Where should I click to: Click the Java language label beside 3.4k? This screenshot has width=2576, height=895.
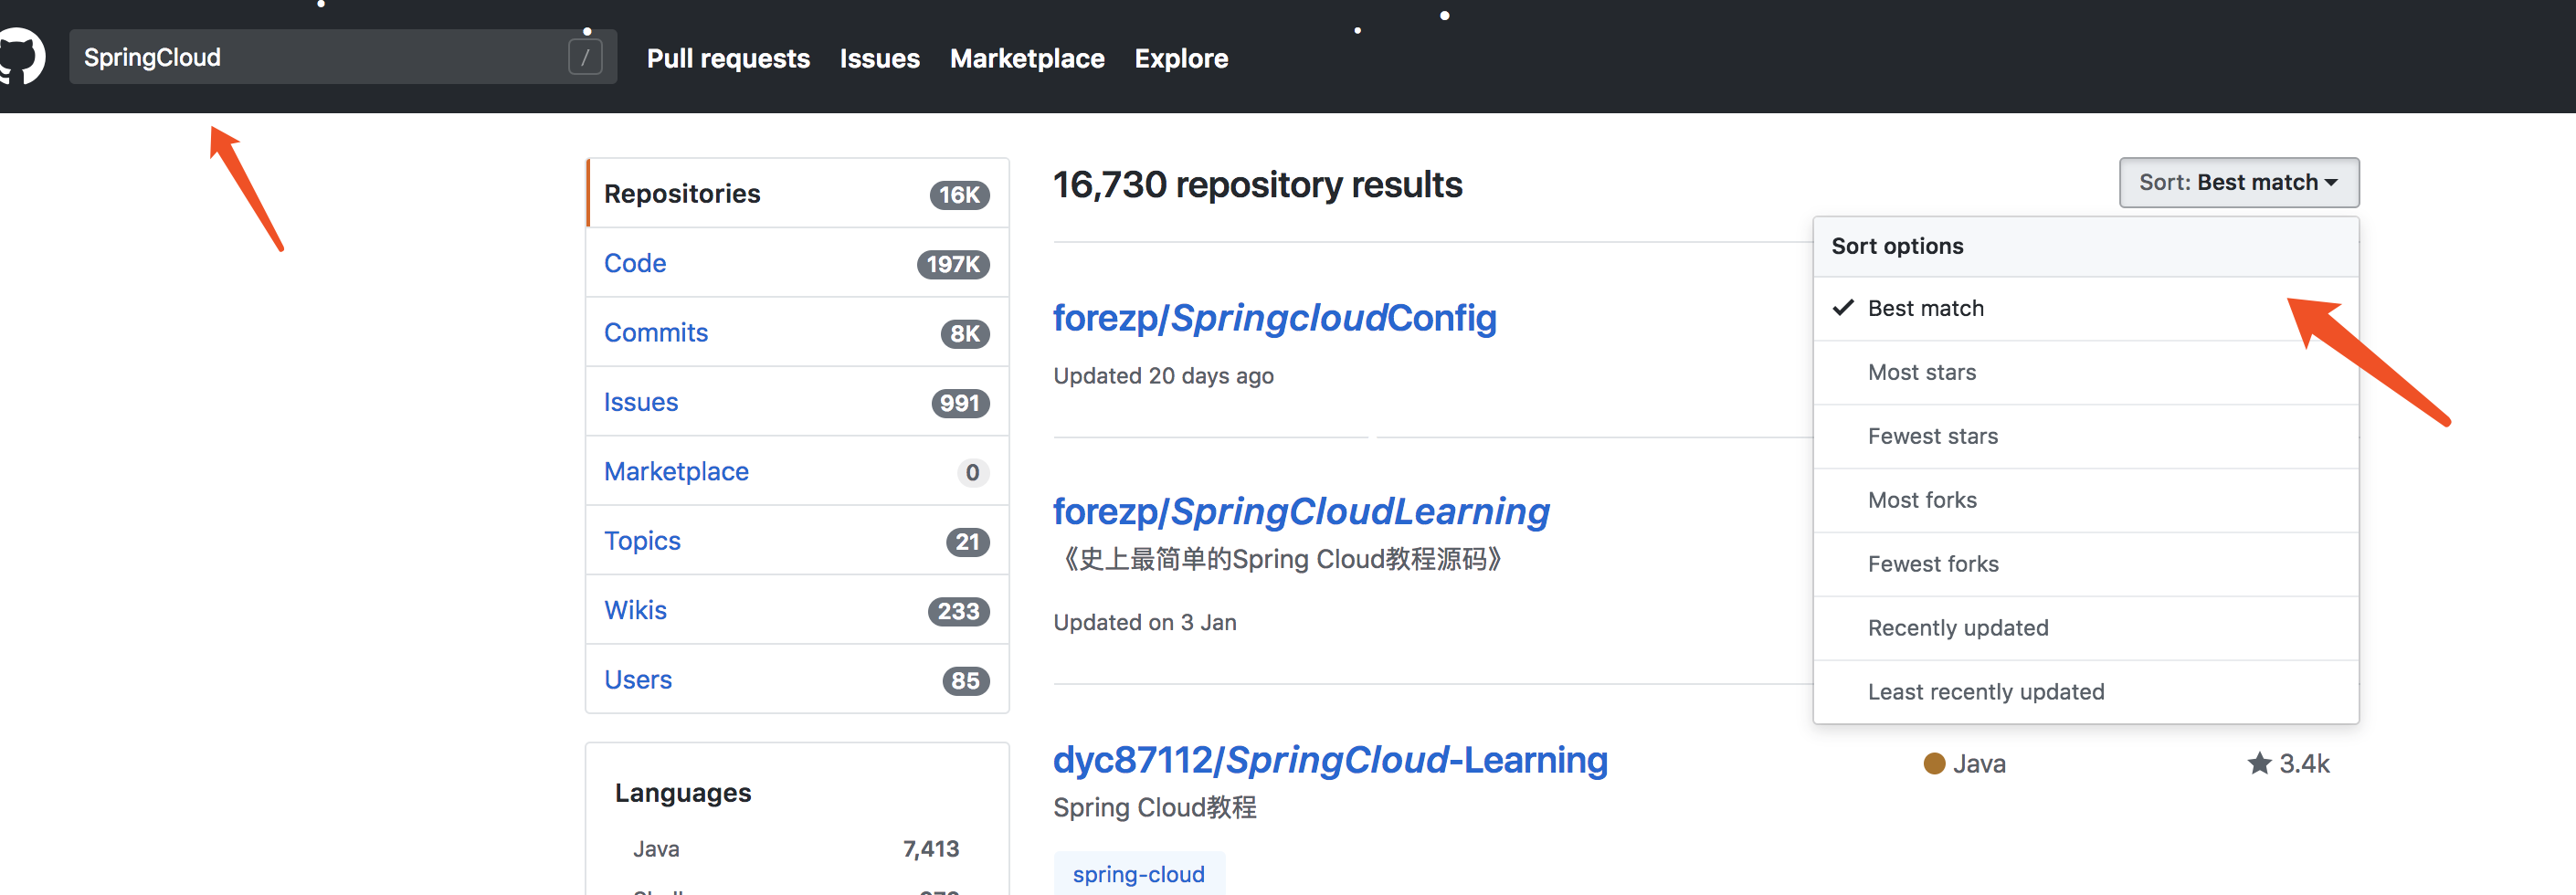click(x=1979, y=763)
